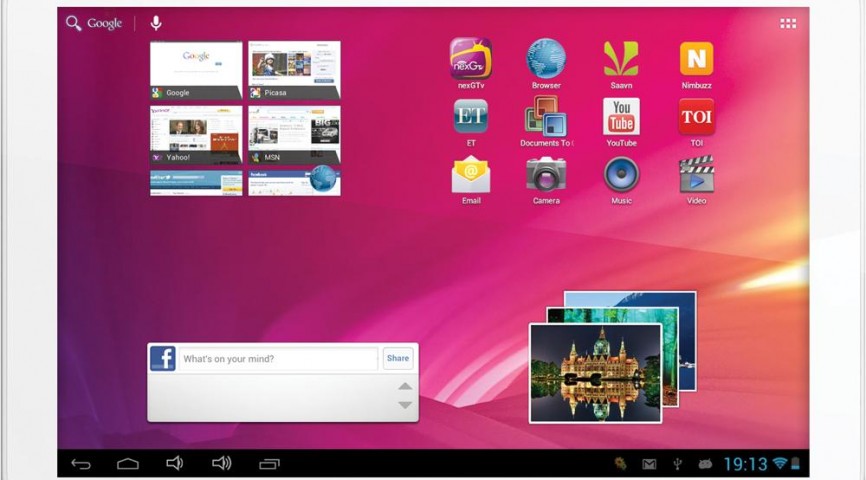Screen dimensions: 866x480
Task: Tap the "What's on your mind?" field
Action: [278, 359]
